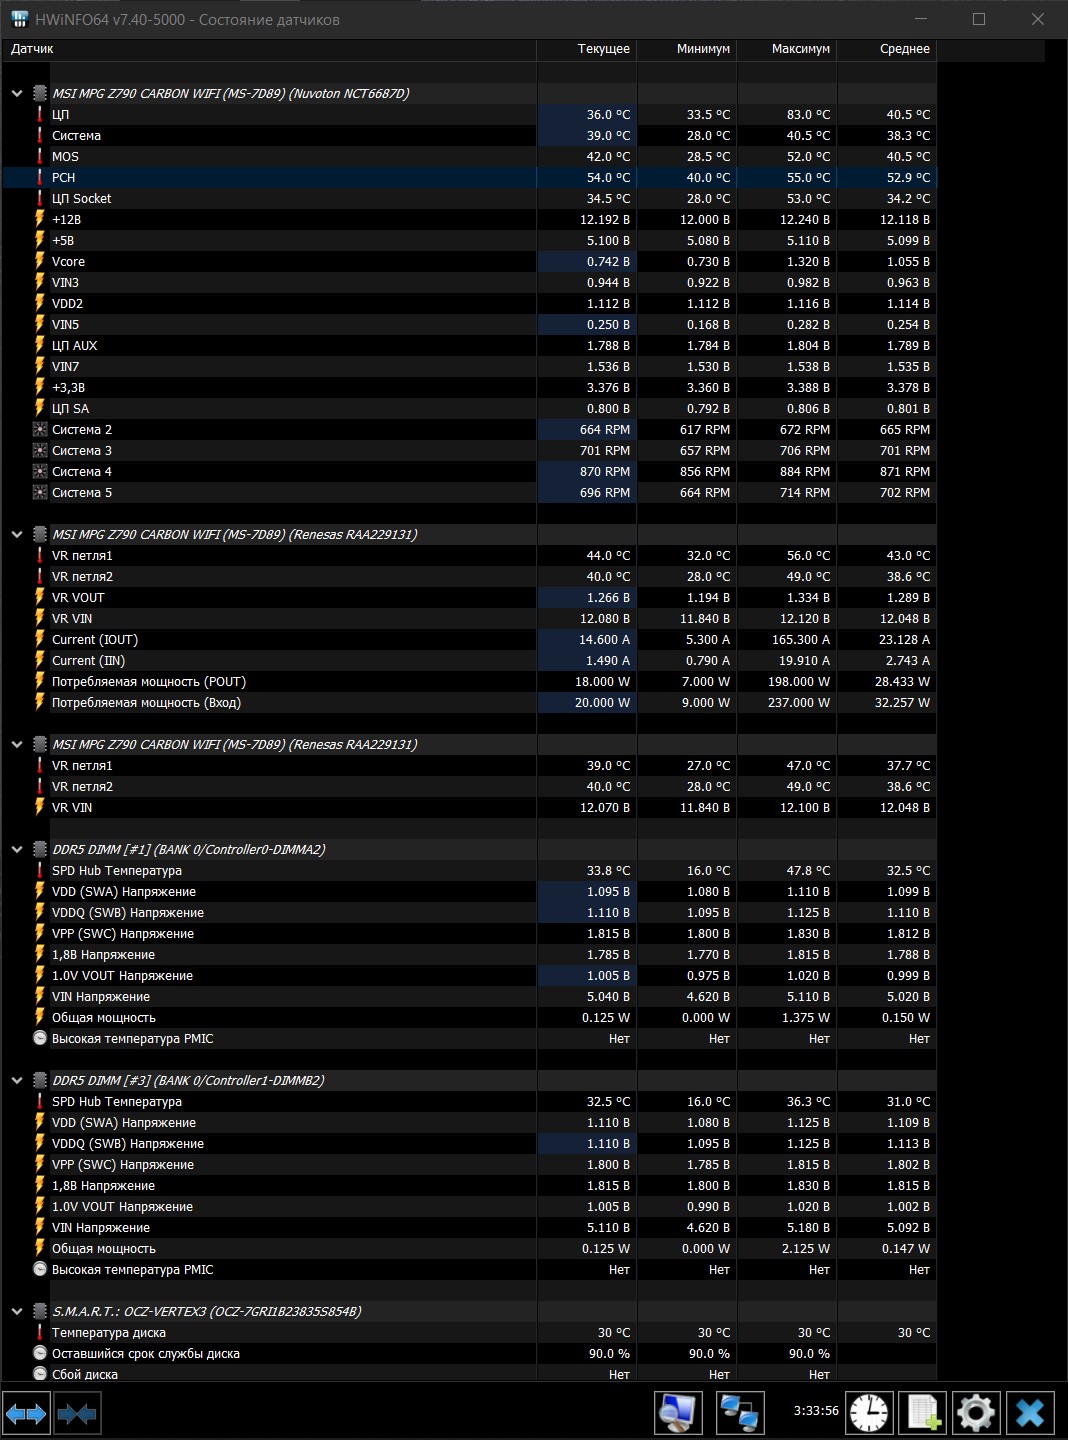Select the VDD2 voltage row
The image size is (1068, 1440).
tap(470, 303)
